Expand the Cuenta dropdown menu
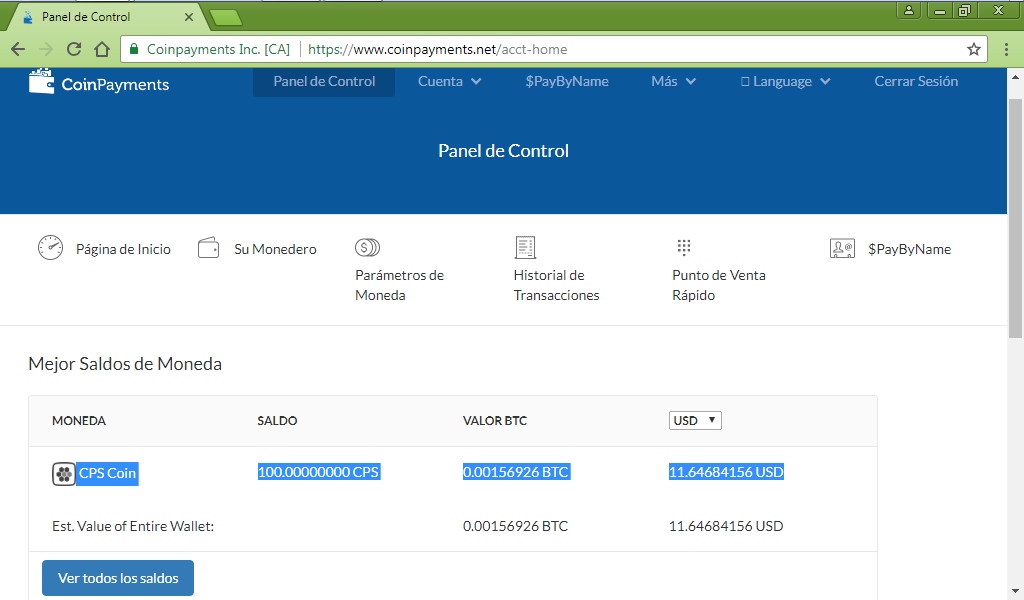1024x600 pixels. 449,82
